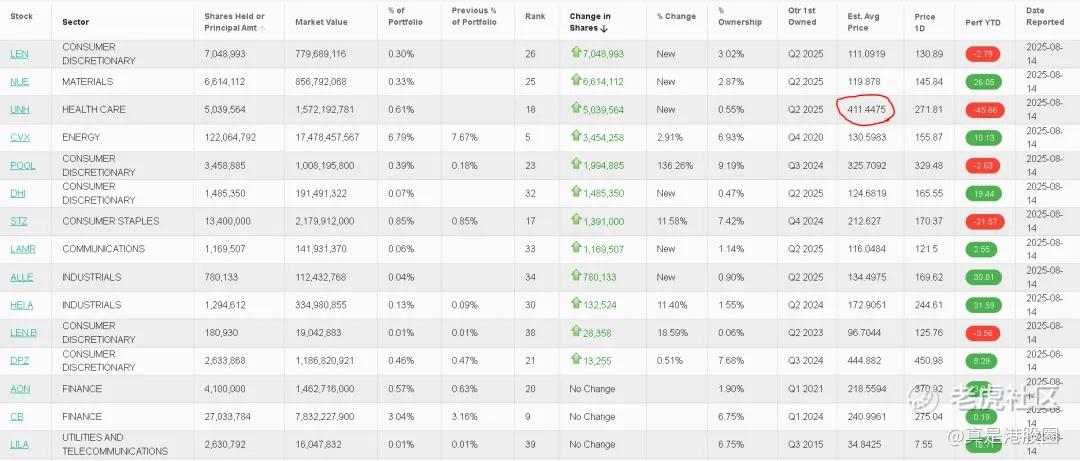The image size is (1080, 461).
Task: Open the UNH stock link
Action: (20, 110)
